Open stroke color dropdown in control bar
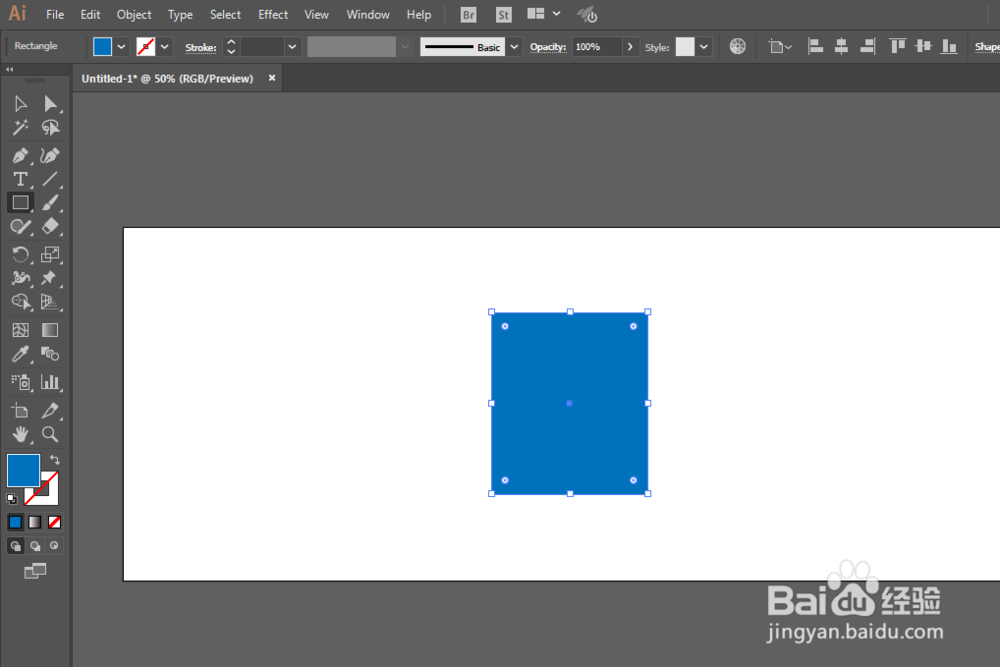 click(165, 47)
